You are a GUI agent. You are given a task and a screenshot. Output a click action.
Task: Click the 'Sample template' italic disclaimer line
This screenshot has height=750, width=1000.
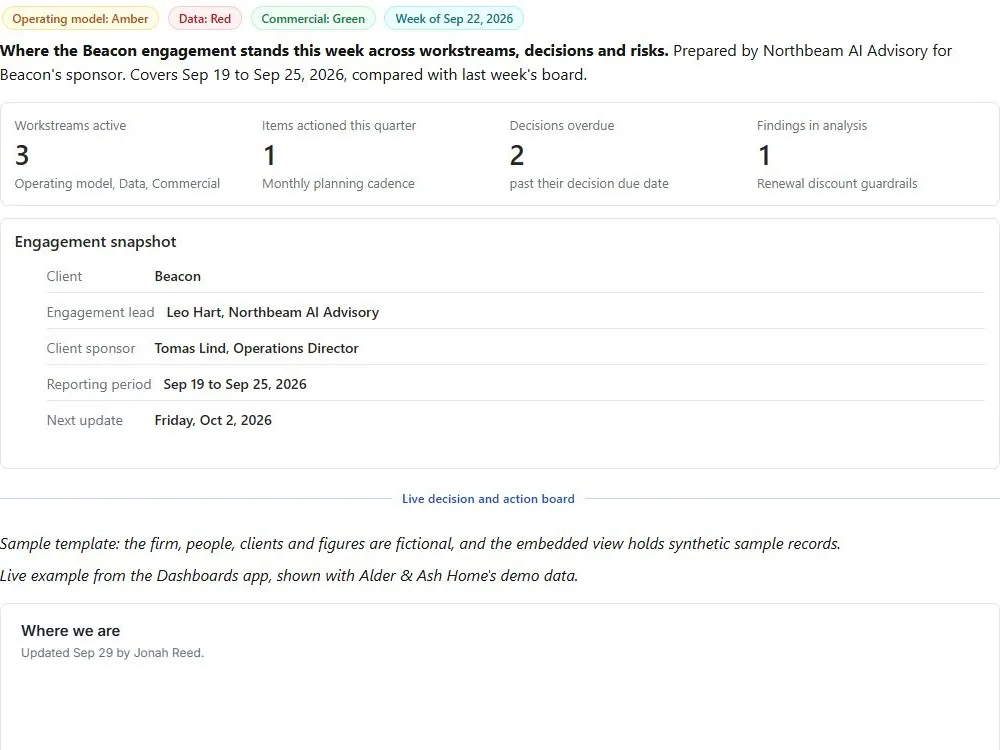tap(420, 543)
